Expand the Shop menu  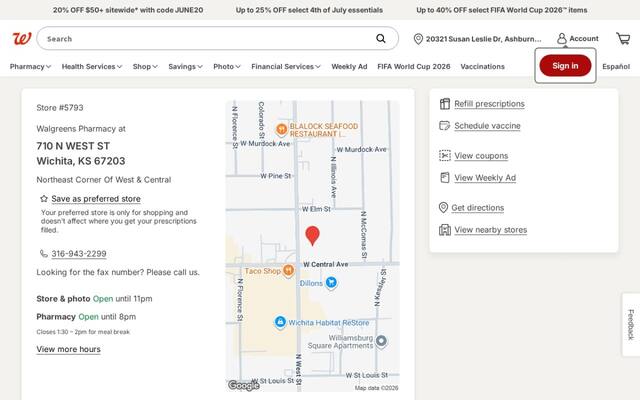pos(145,67)
